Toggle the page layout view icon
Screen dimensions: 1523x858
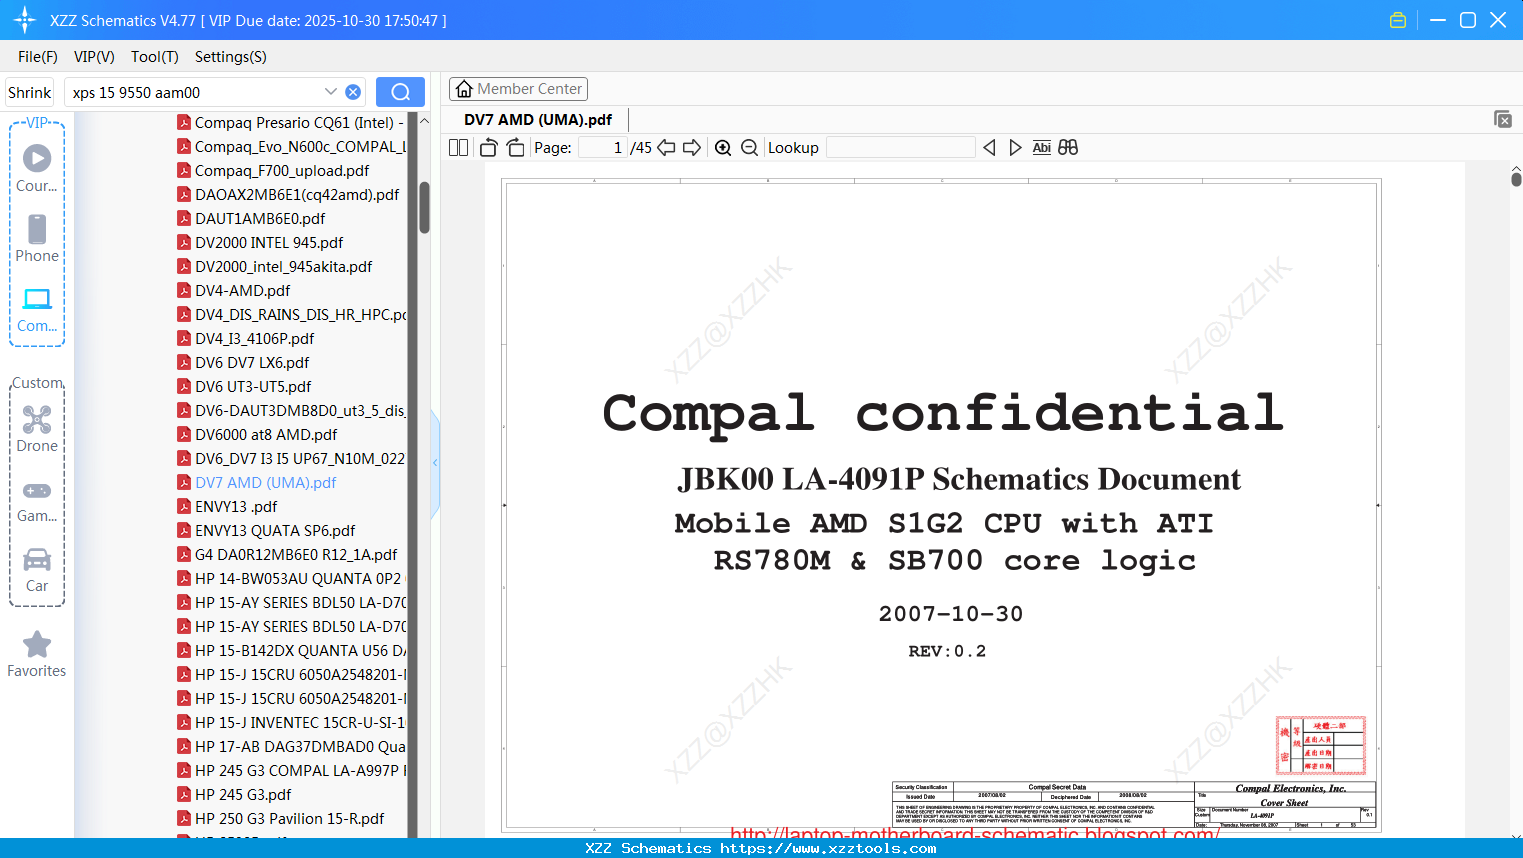point(458,148)
